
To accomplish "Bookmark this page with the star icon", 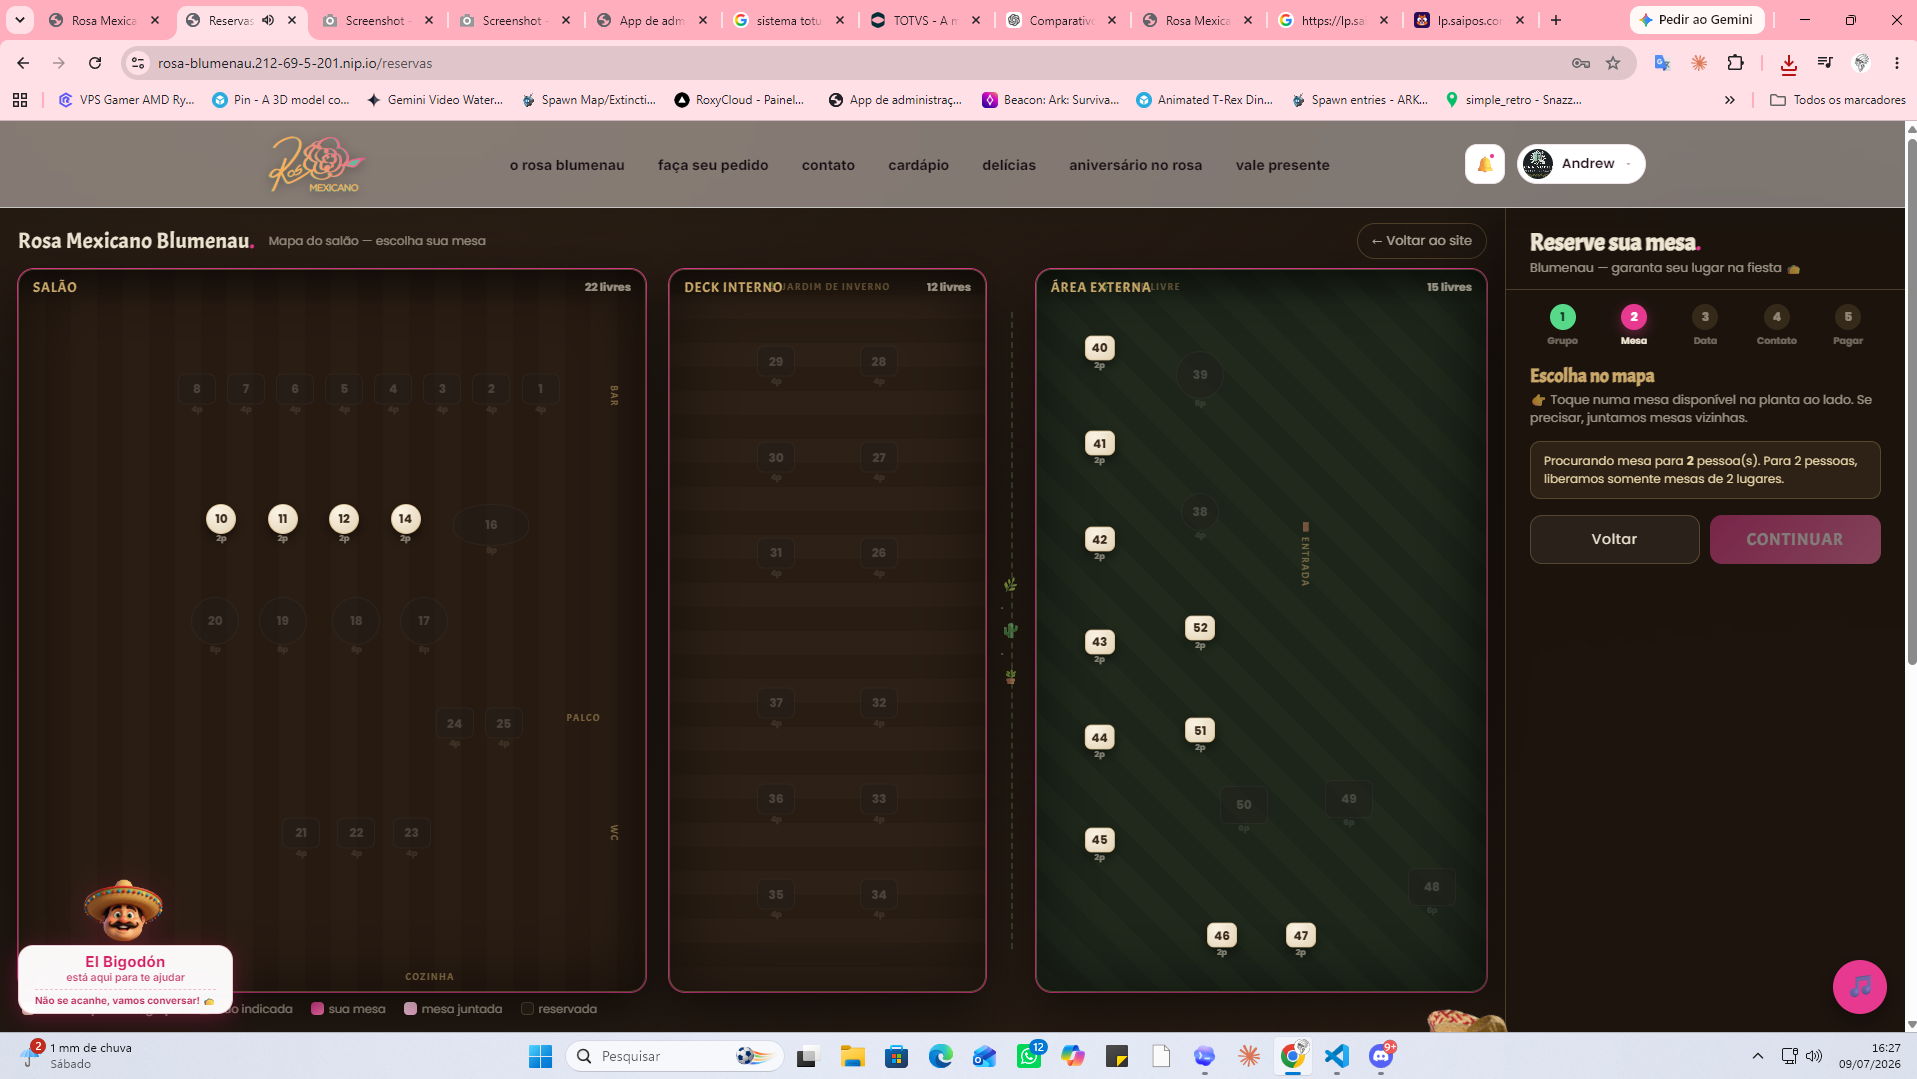I will (x=1612, y=63).
